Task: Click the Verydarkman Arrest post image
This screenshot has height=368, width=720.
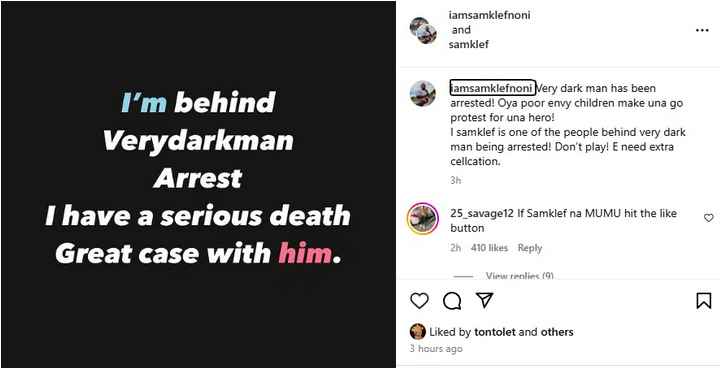Action: click(x=198, y=184)
